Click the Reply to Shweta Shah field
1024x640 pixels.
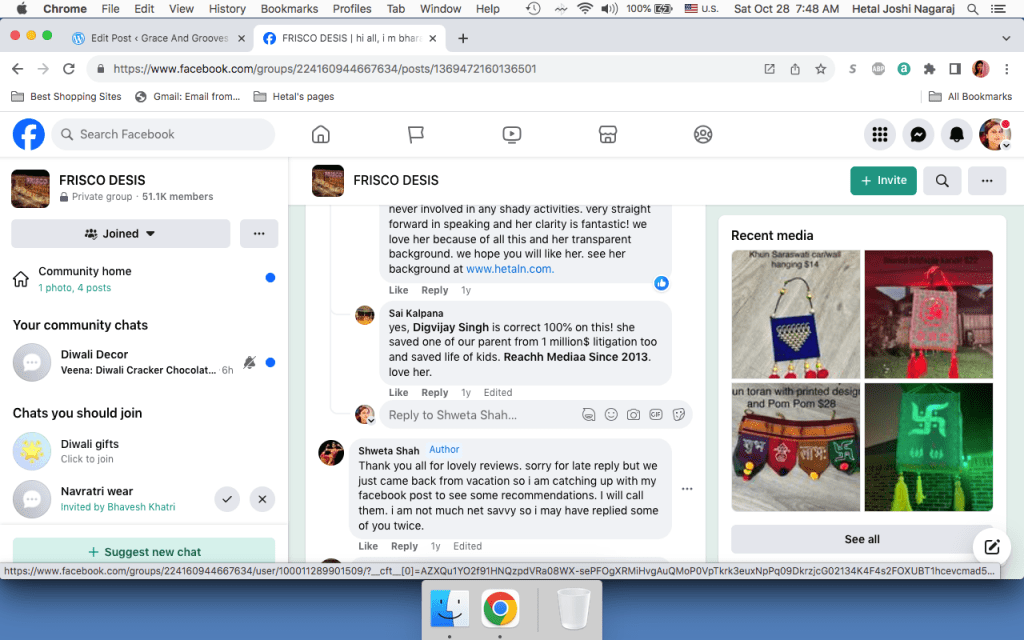click(480, 415)
